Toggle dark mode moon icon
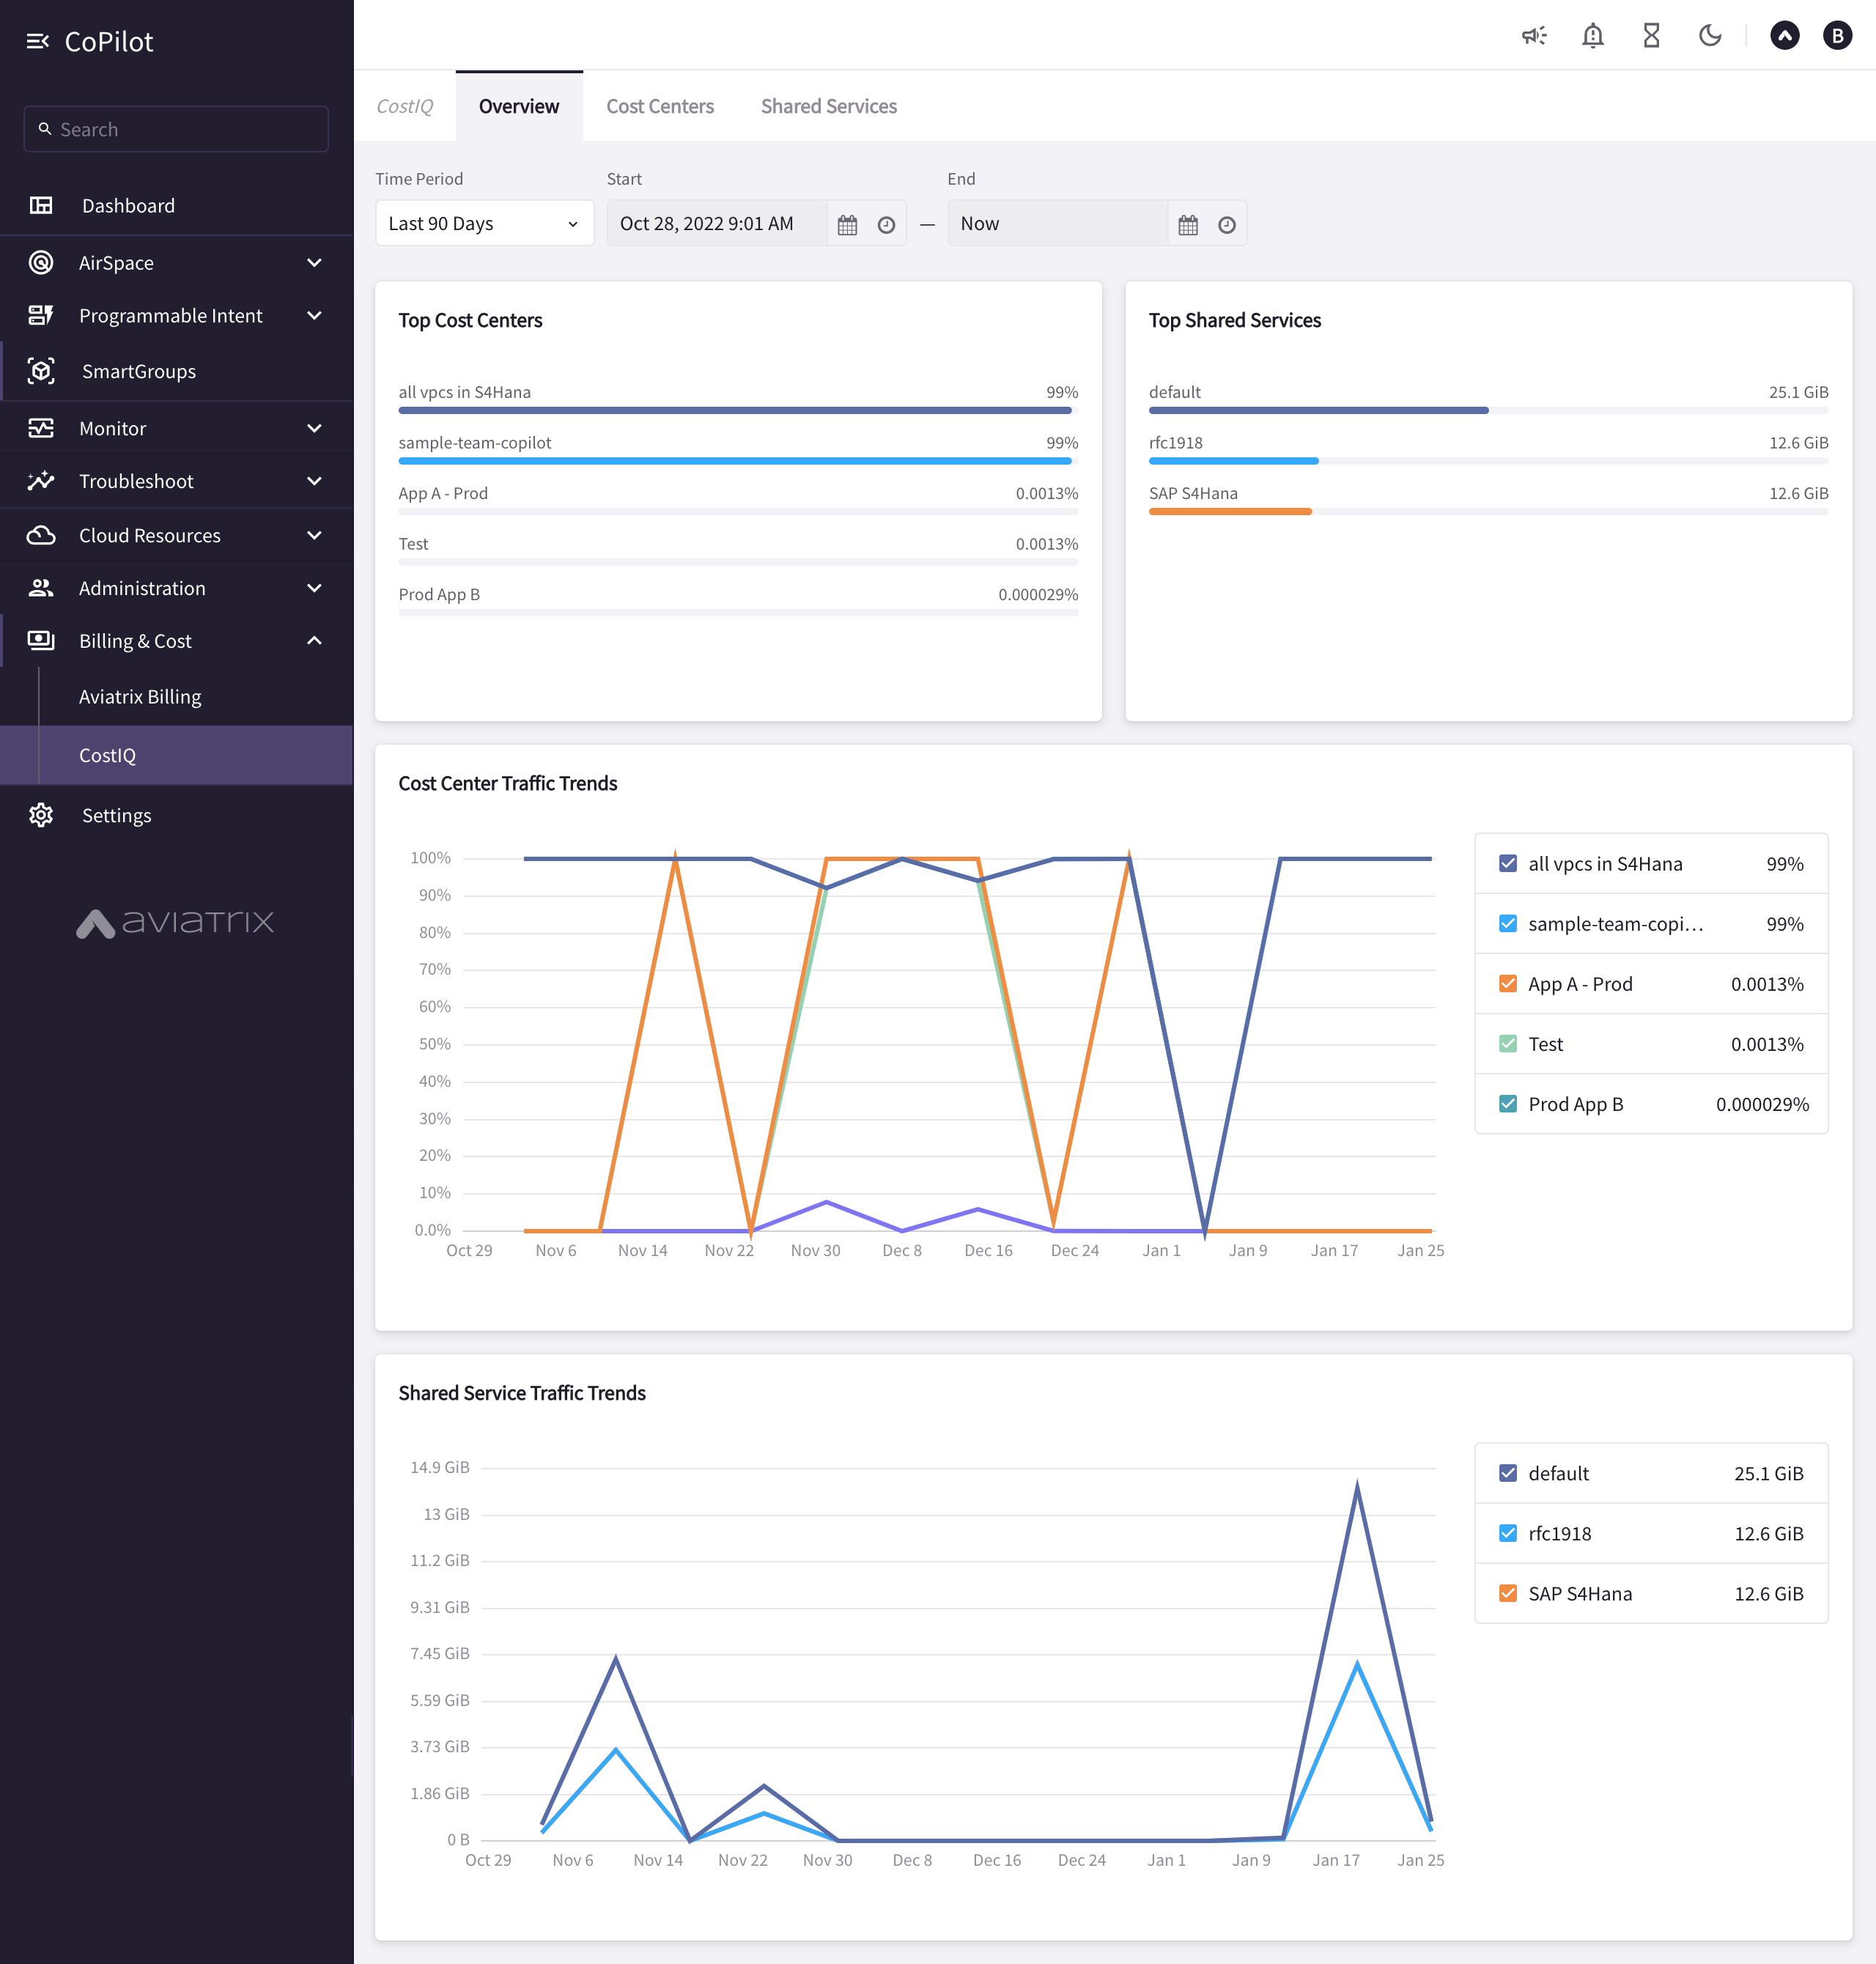This screenshot has width=1876, height=1964. point(1709,36)
